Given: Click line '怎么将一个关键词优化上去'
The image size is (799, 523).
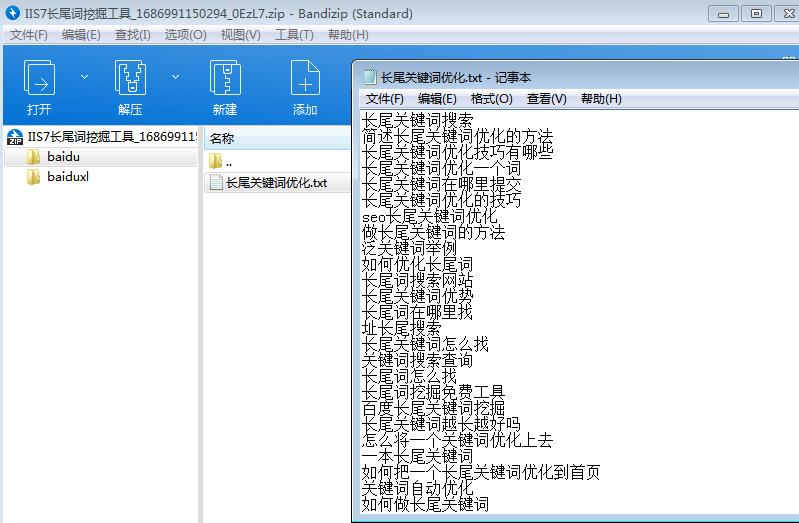Looking at the screenshot, I should click(x=457, y=440).
